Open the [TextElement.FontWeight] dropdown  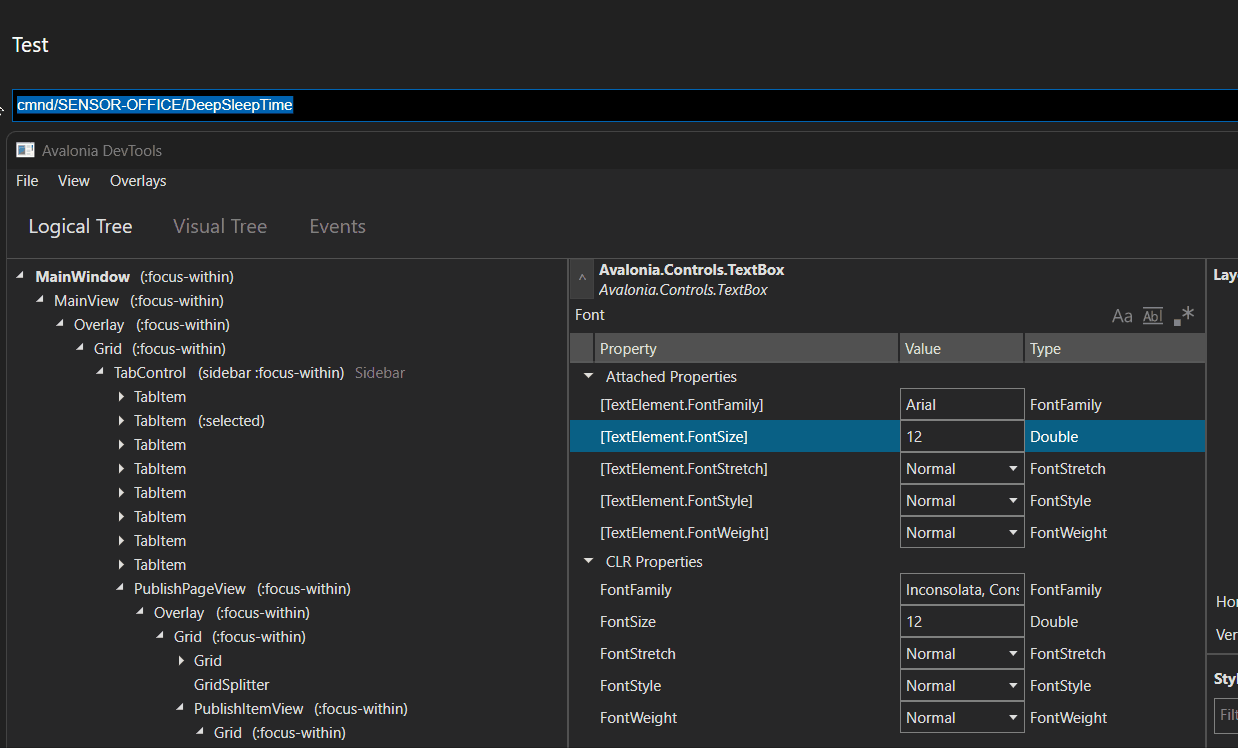point(1013,532)
